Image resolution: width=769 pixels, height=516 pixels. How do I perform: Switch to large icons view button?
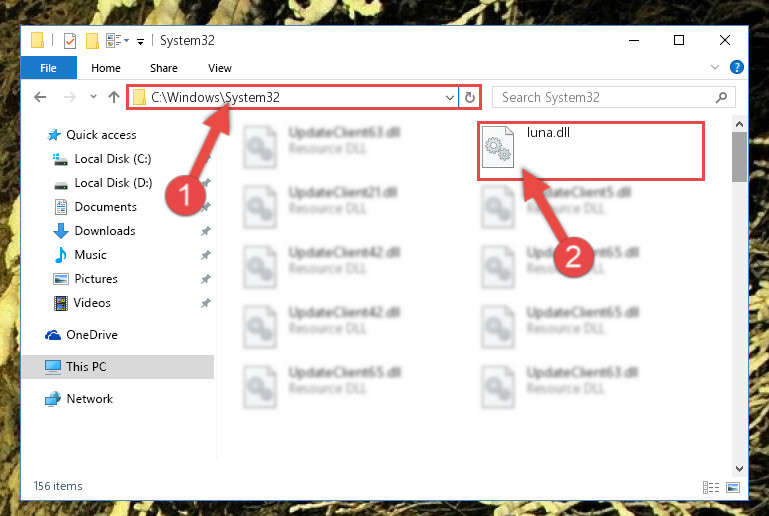[733, 487]
